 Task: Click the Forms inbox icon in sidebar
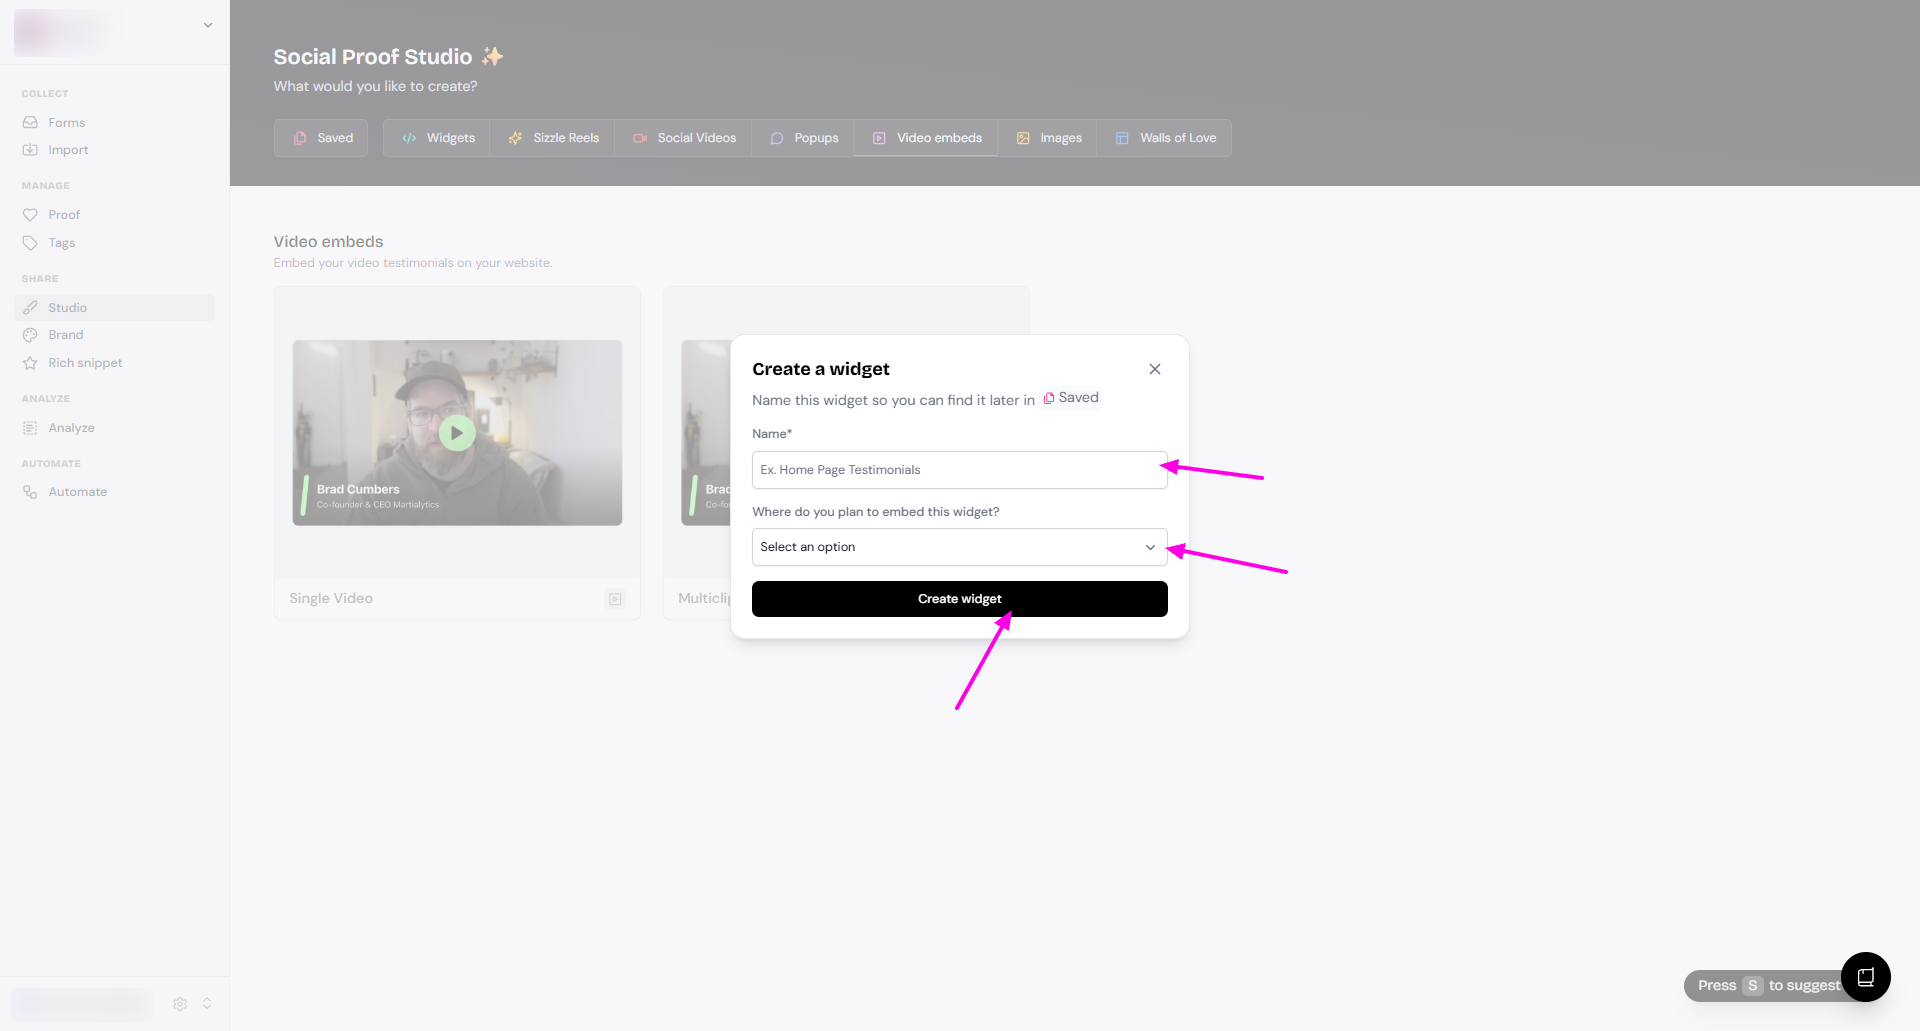30,122
